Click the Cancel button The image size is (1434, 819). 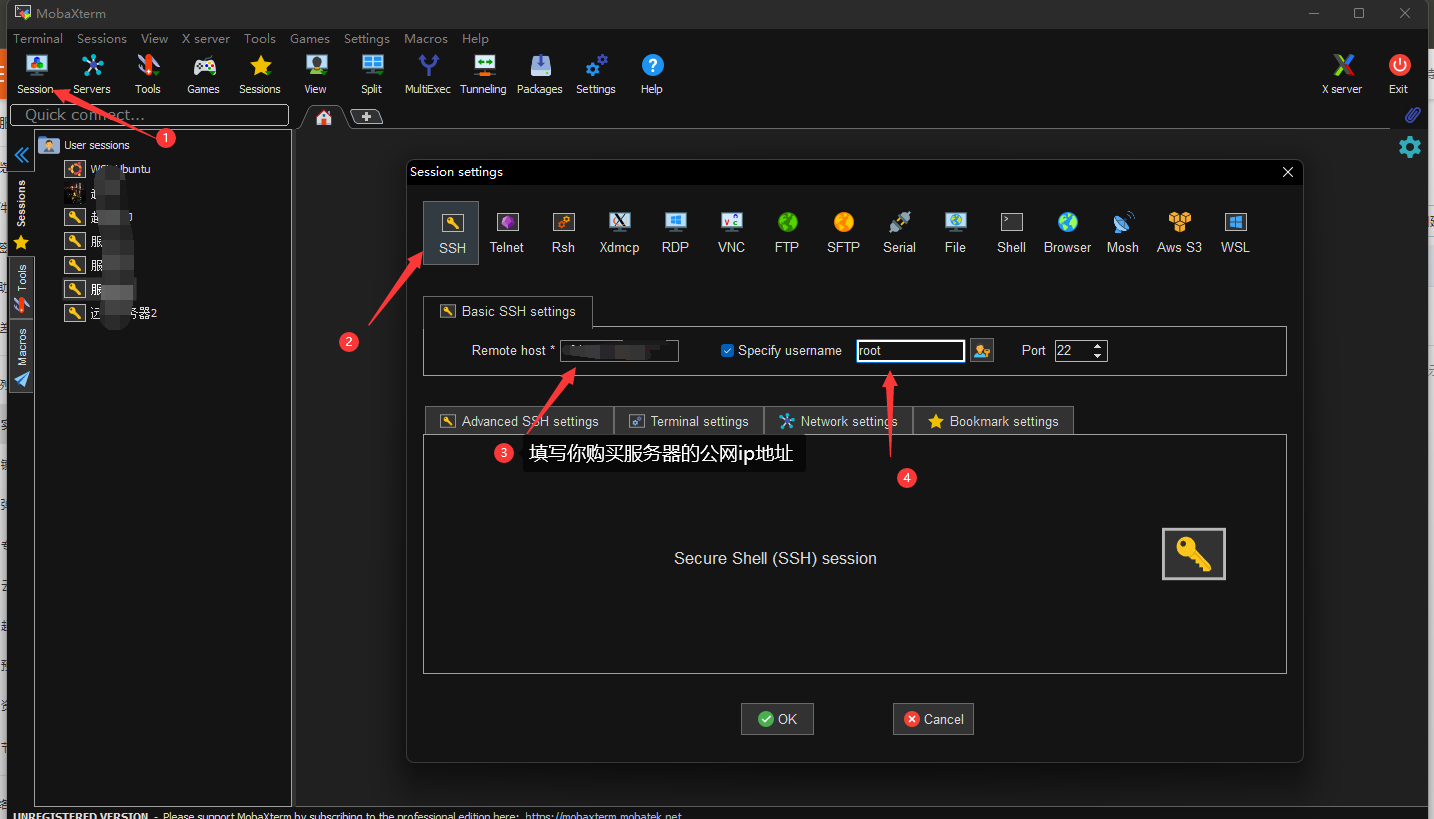(x=933, y=719)
